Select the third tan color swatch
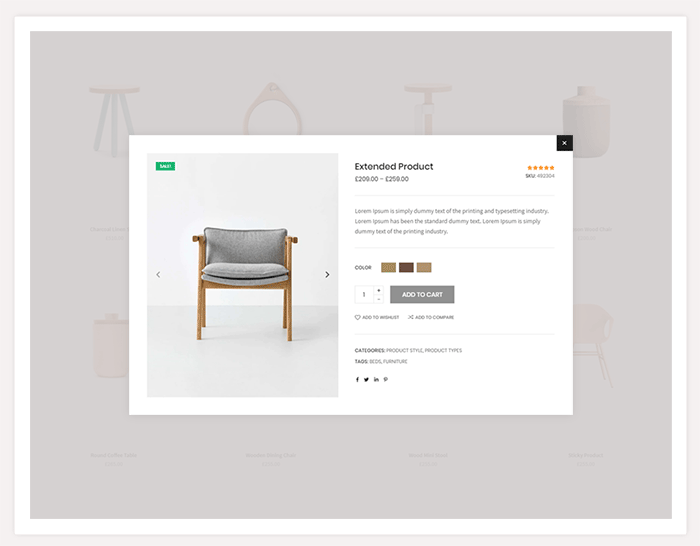 [x=424, y=267]
